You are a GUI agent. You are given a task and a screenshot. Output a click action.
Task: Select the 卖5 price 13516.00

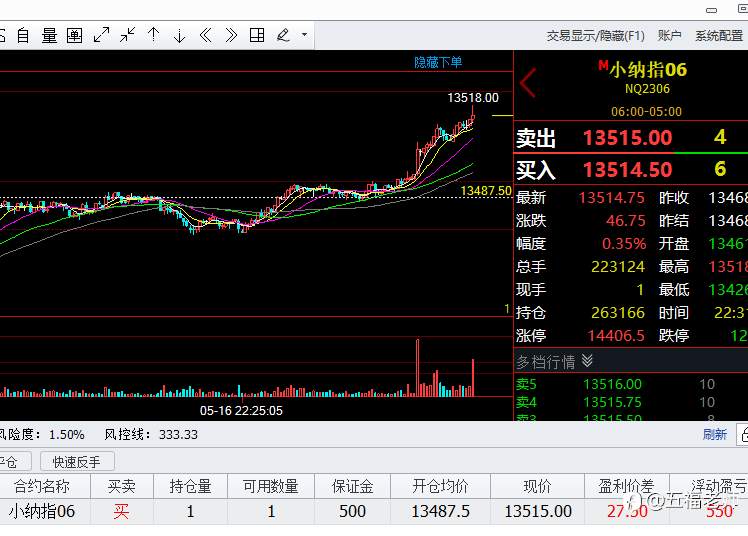(612, 384)
